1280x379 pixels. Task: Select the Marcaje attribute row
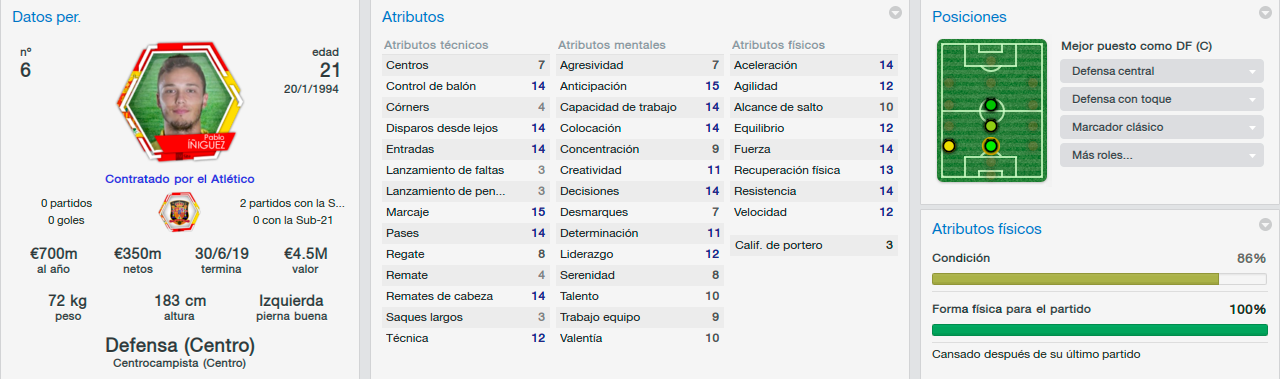coord(466,212)
